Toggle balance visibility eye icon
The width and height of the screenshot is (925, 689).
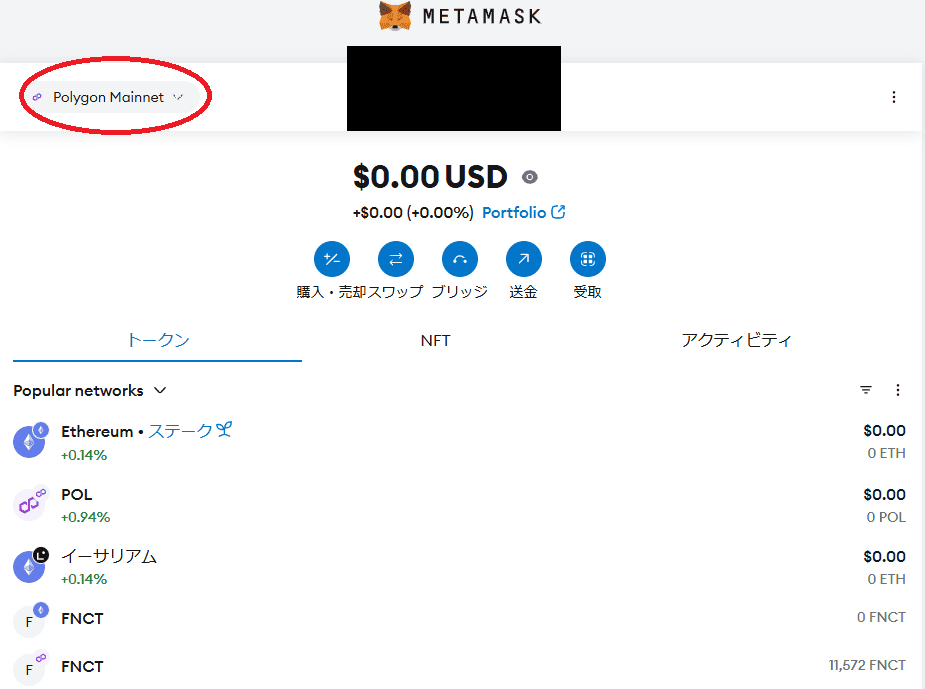[530, 177]
